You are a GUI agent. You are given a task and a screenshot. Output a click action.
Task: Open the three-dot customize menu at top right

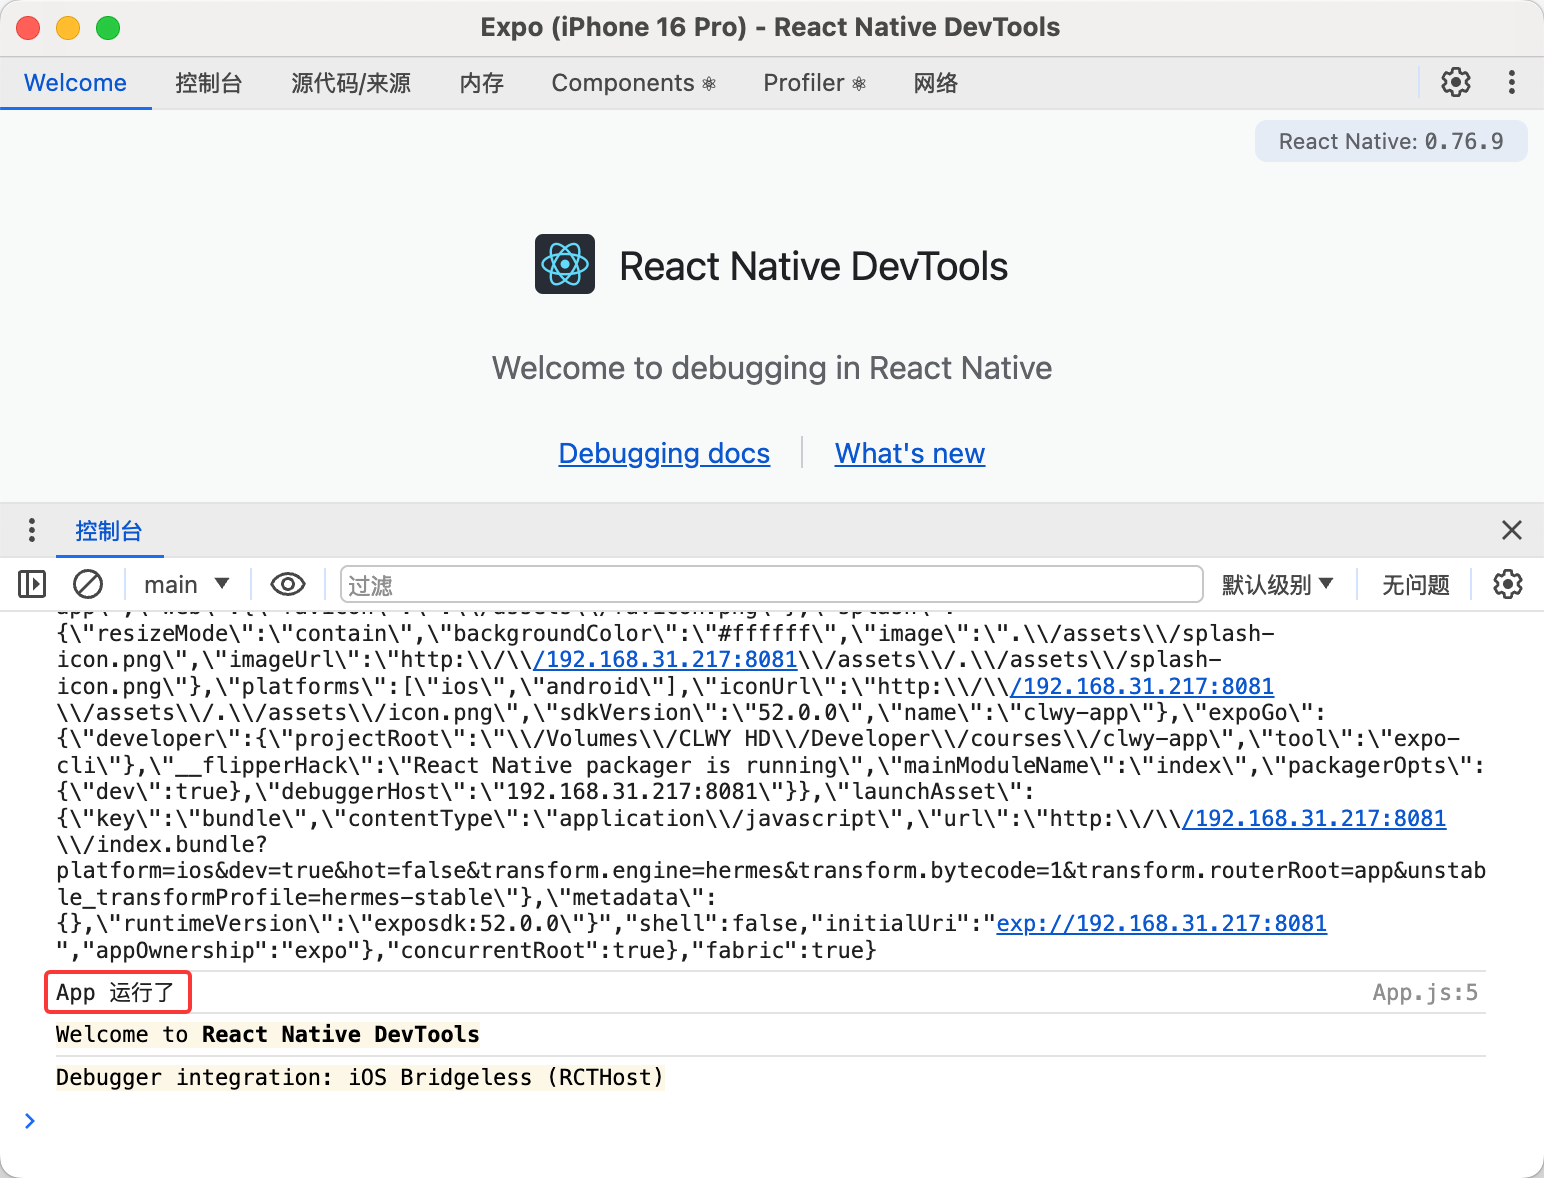point(1511,82)
